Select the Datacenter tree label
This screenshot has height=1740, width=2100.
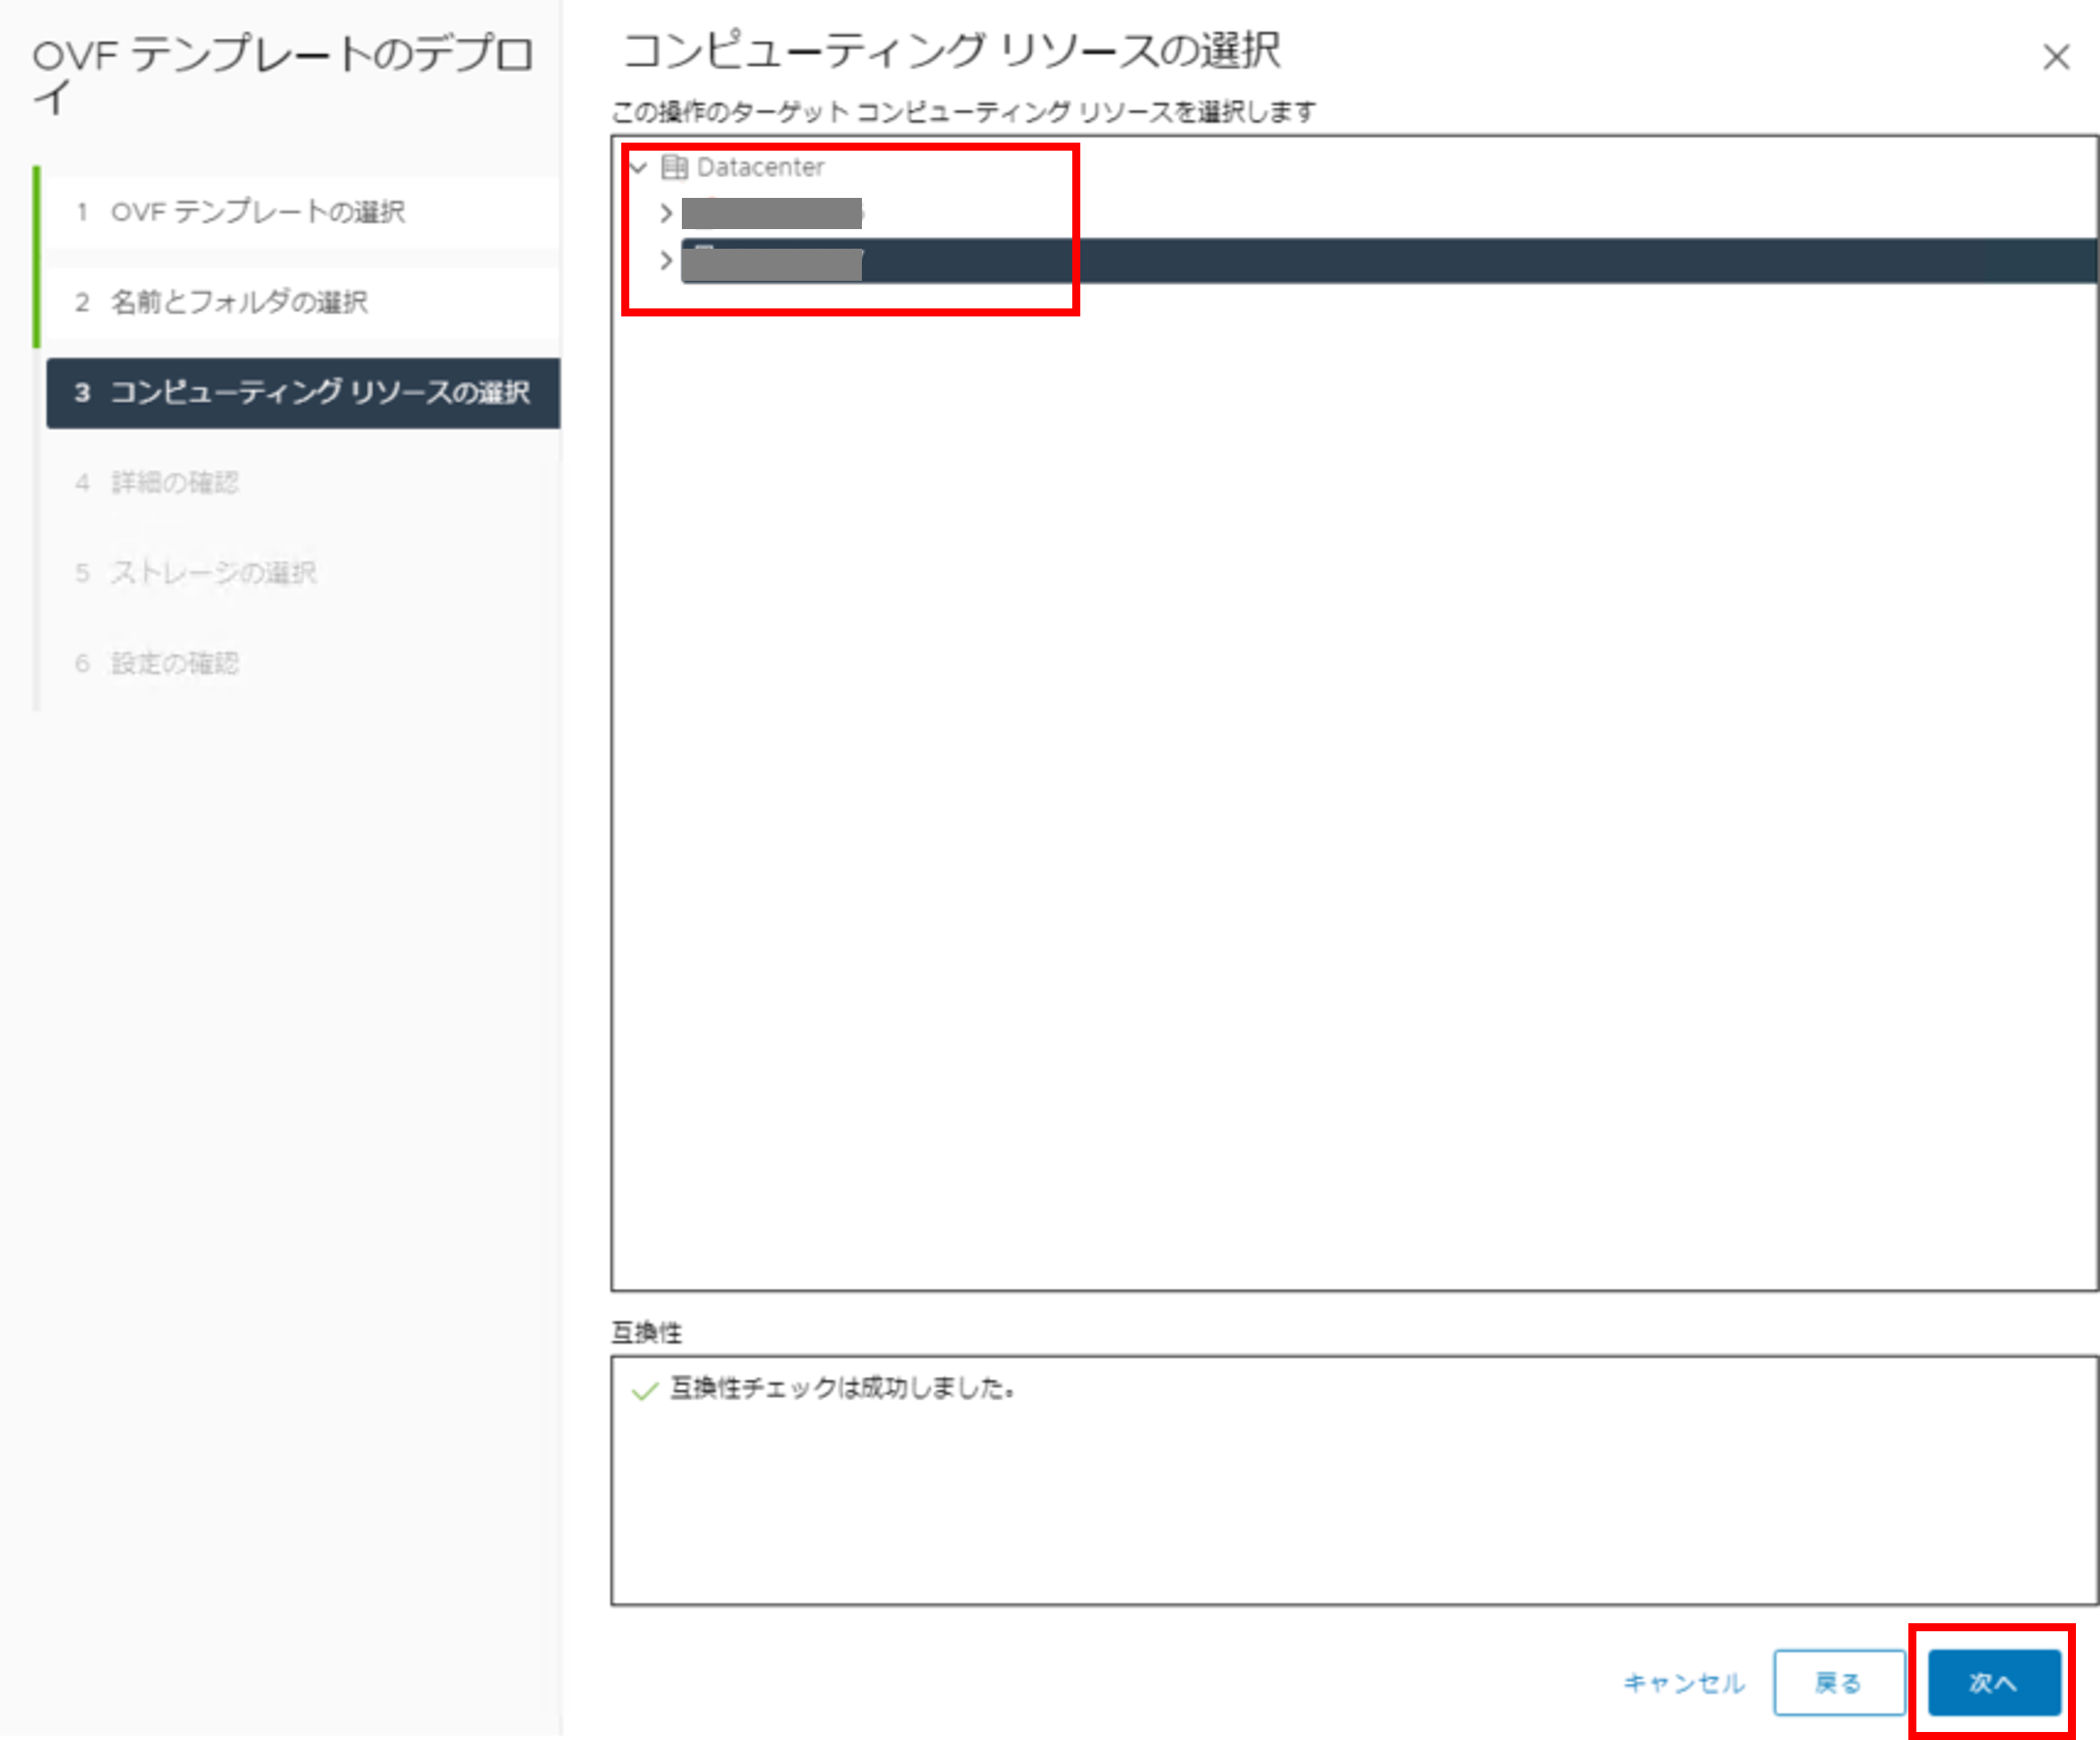760,167
